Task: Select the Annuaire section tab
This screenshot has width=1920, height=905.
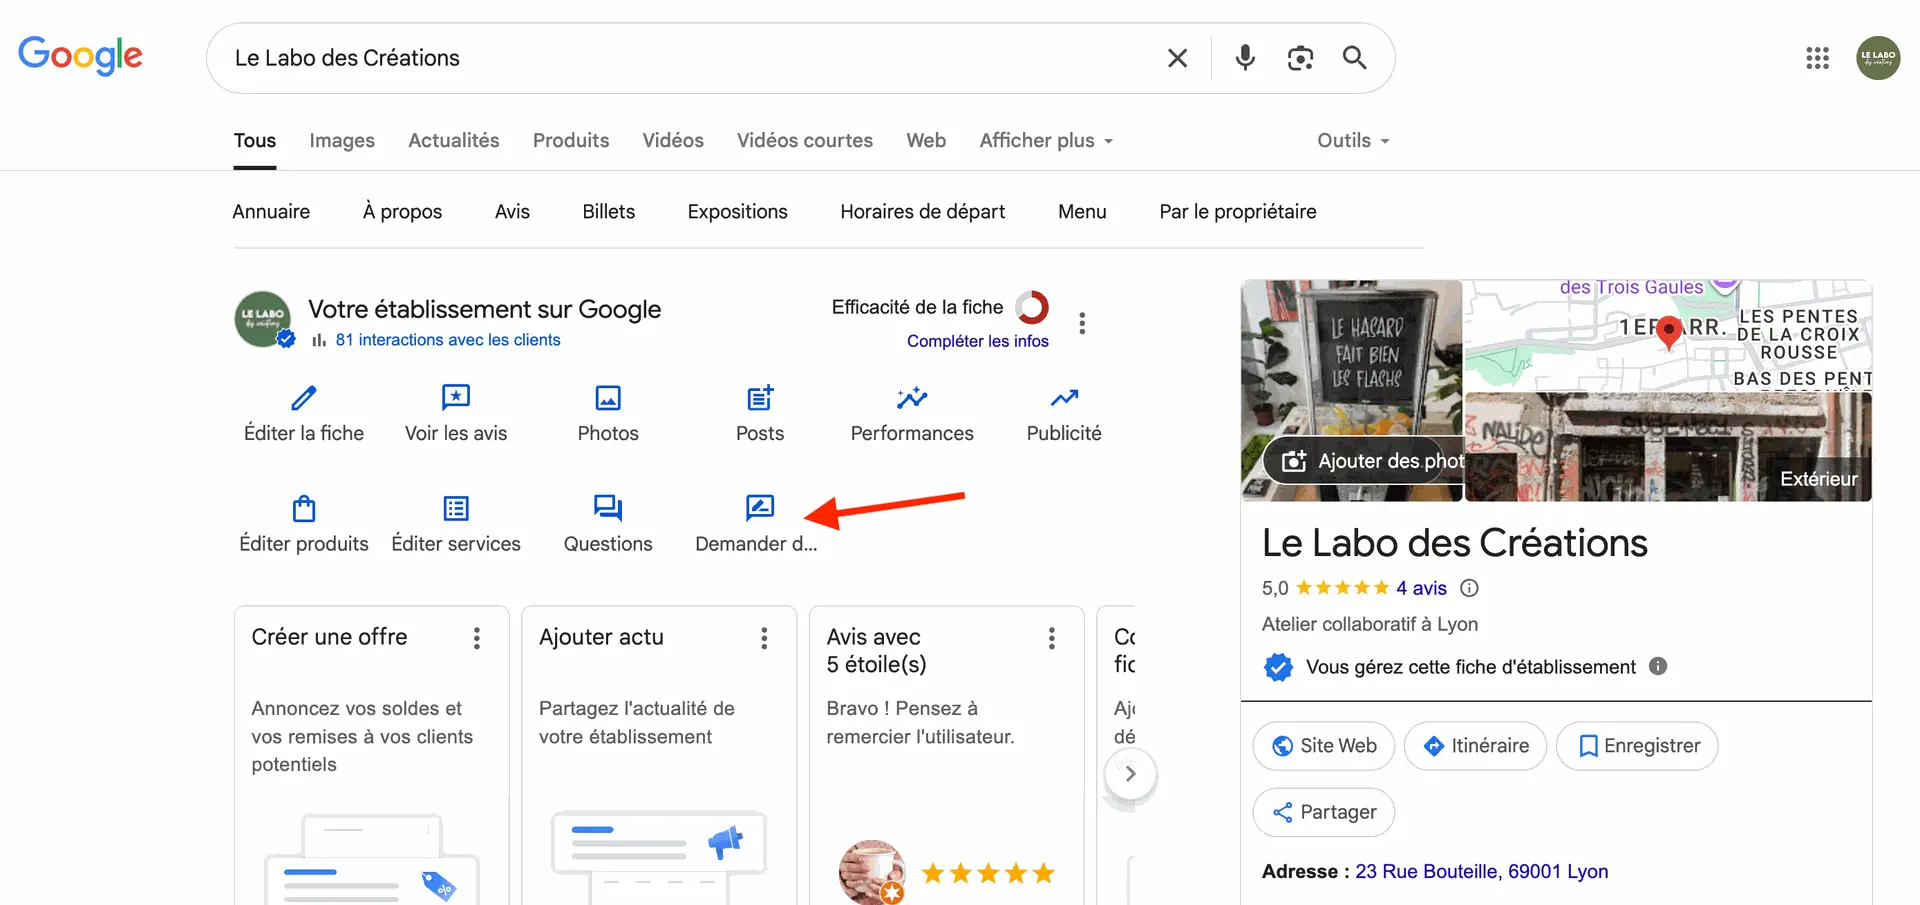Action: (271, 211)
